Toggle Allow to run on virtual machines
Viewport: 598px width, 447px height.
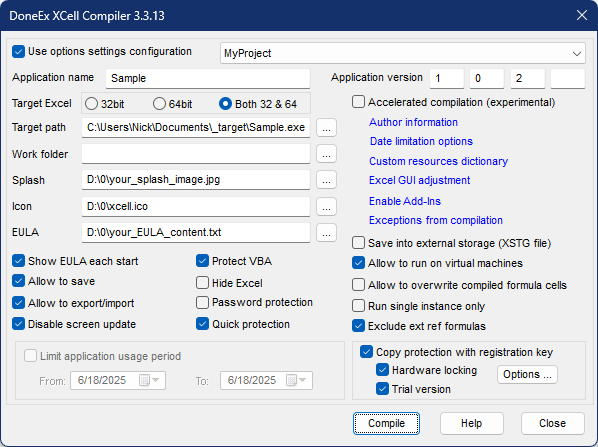358,263
